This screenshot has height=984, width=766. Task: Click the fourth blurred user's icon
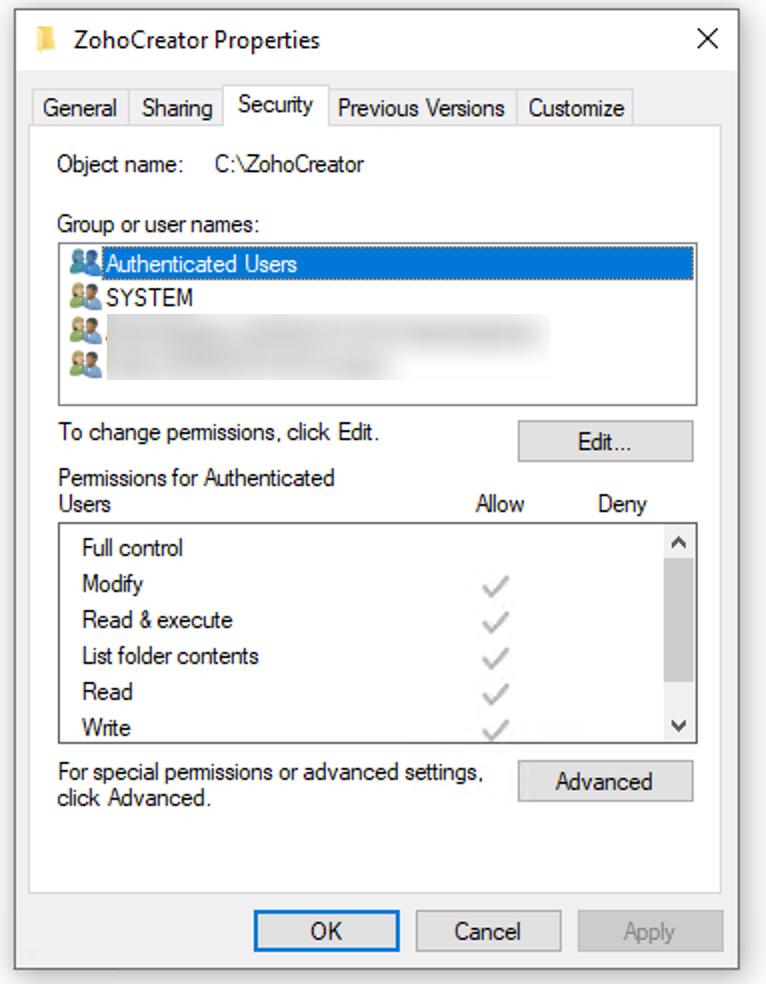pos(86,362)
